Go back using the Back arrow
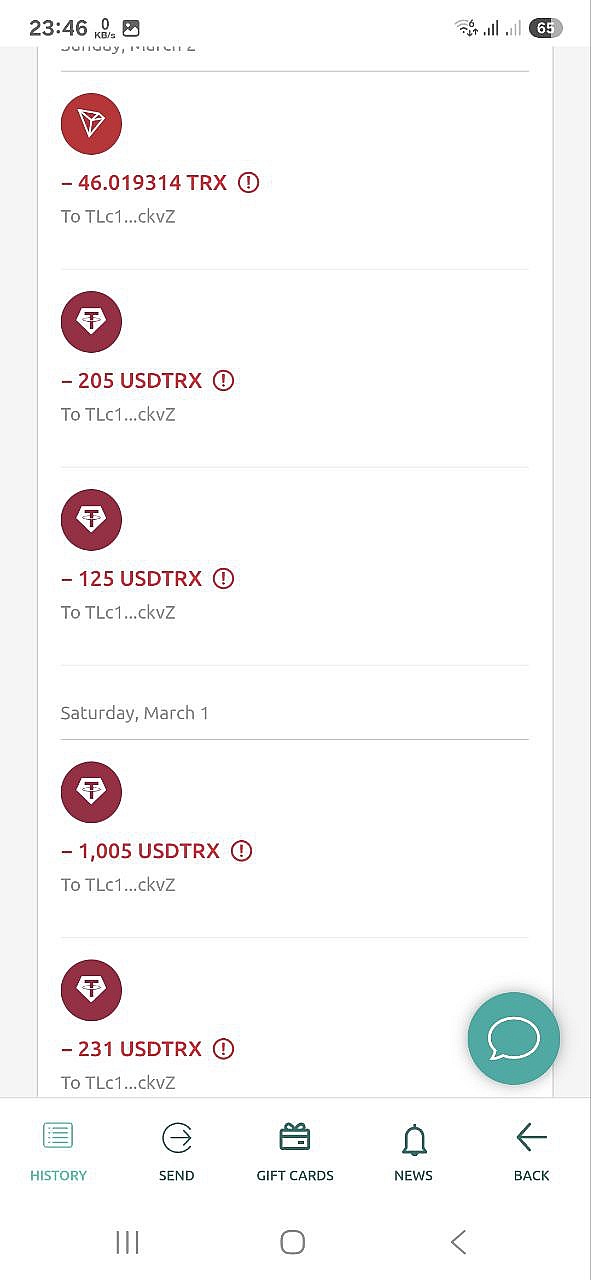Image resolution: width=591 pixels, height=1280 pixels. click(x=531, y=1152)
